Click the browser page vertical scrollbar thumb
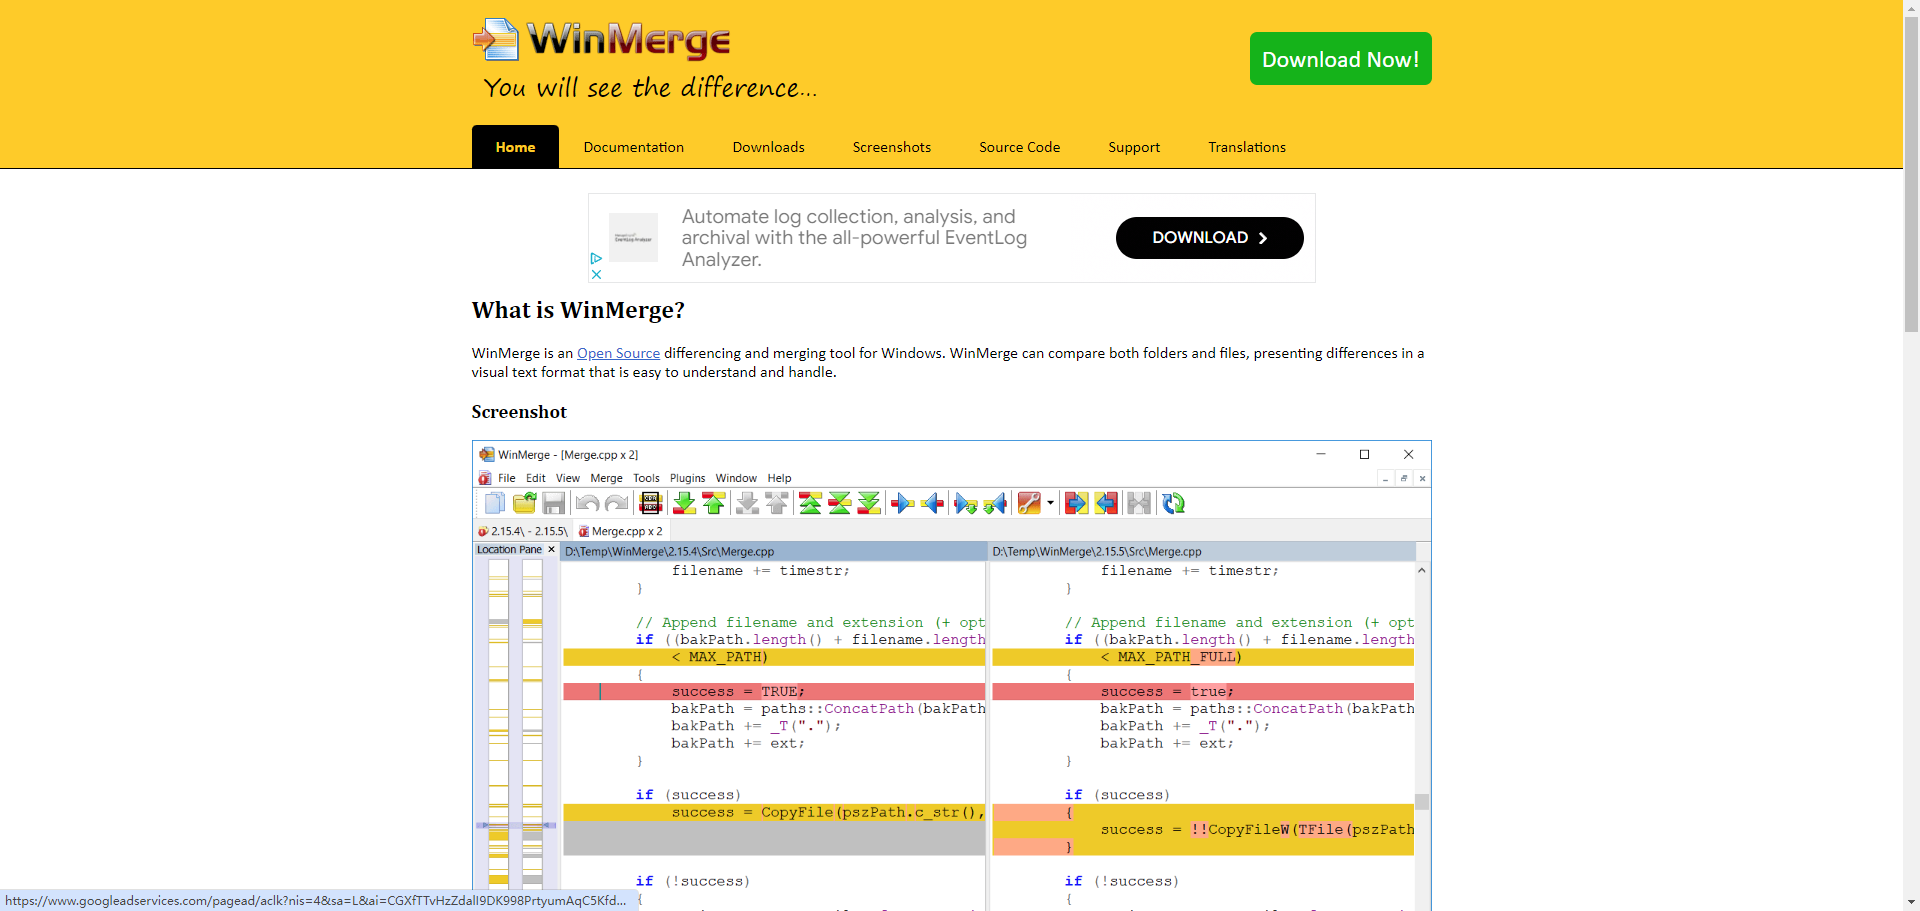Image resolution: width=1920 pixels, height=911 pixels. point(1911,174)
